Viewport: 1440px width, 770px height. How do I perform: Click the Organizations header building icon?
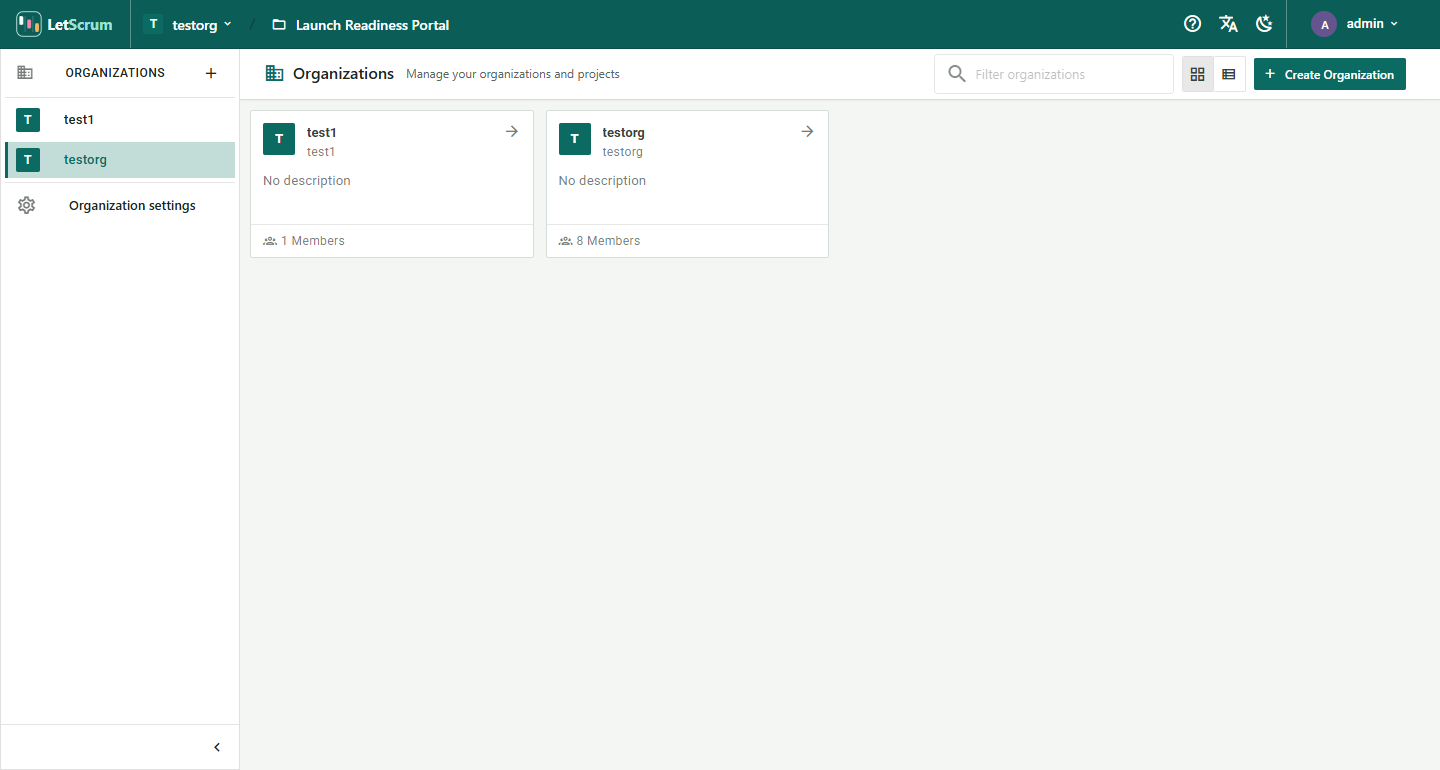tap(274, 73)
